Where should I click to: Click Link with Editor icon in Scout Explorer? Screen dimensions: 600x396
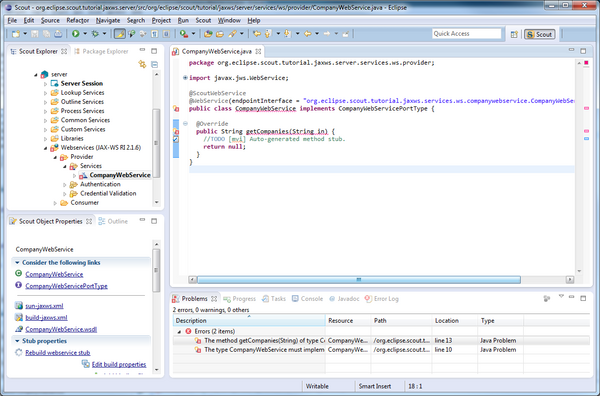pyautogui.click(x=142, y=64)
